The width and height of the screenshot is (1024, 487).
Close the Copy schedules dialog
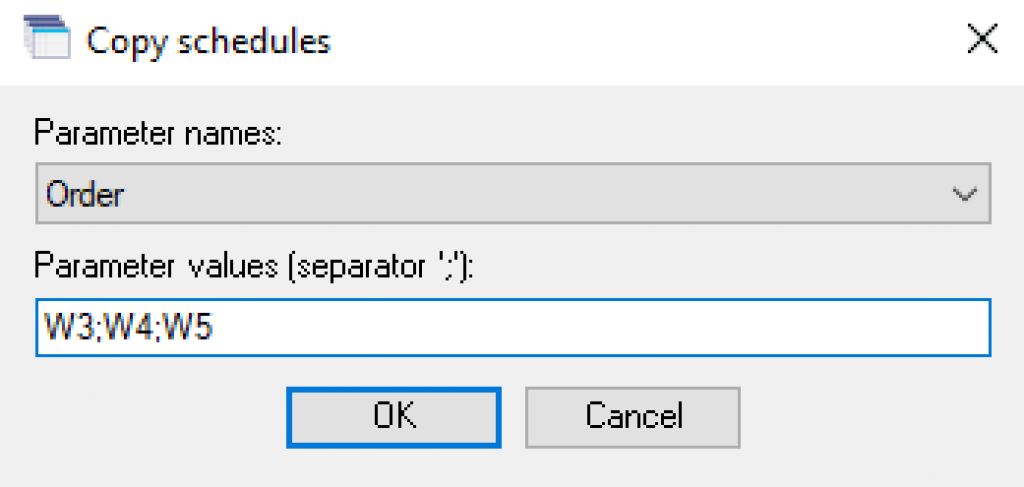point(982,40)
